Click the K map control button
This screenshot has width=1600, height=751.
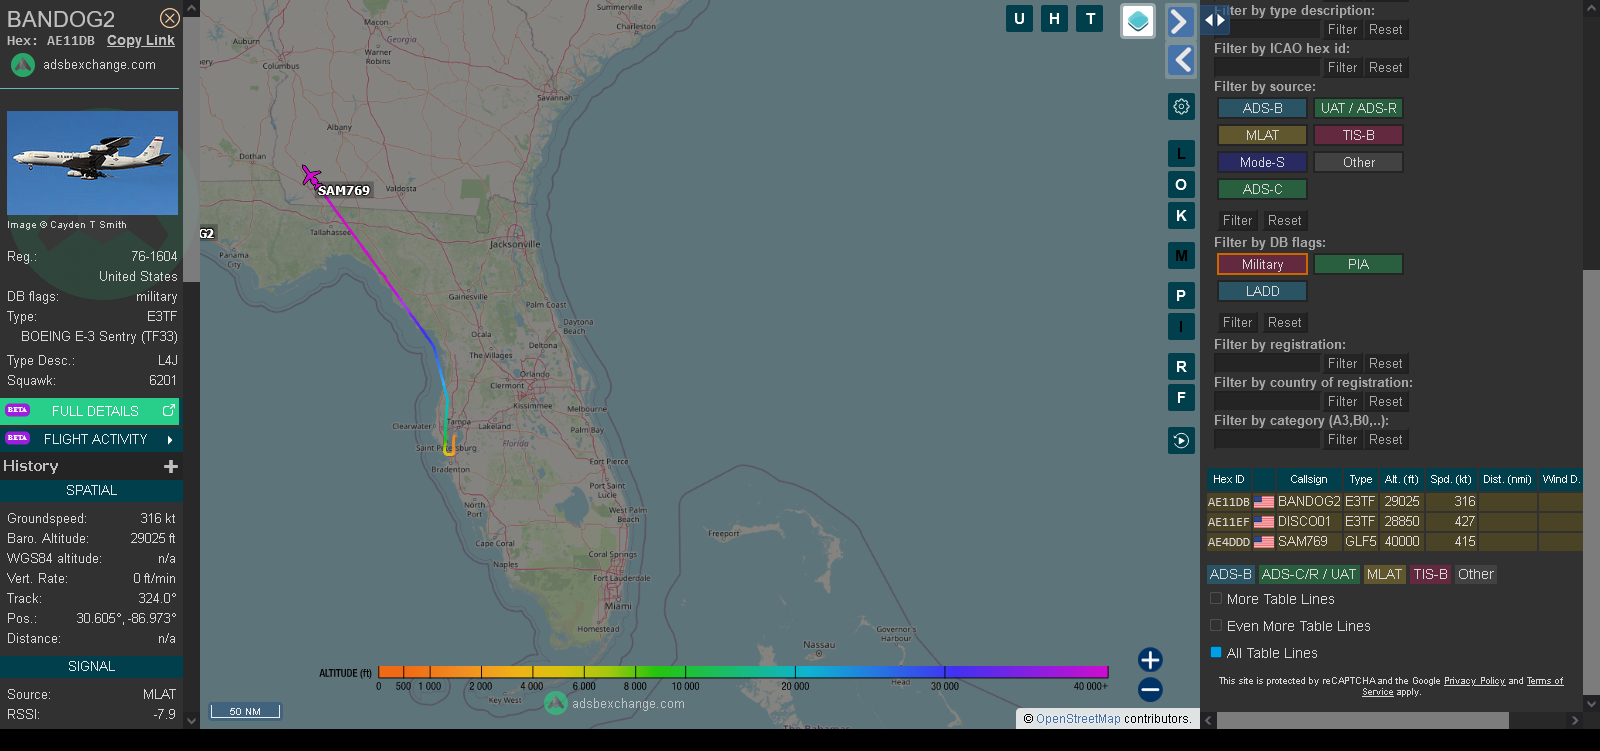[1181, 216]
